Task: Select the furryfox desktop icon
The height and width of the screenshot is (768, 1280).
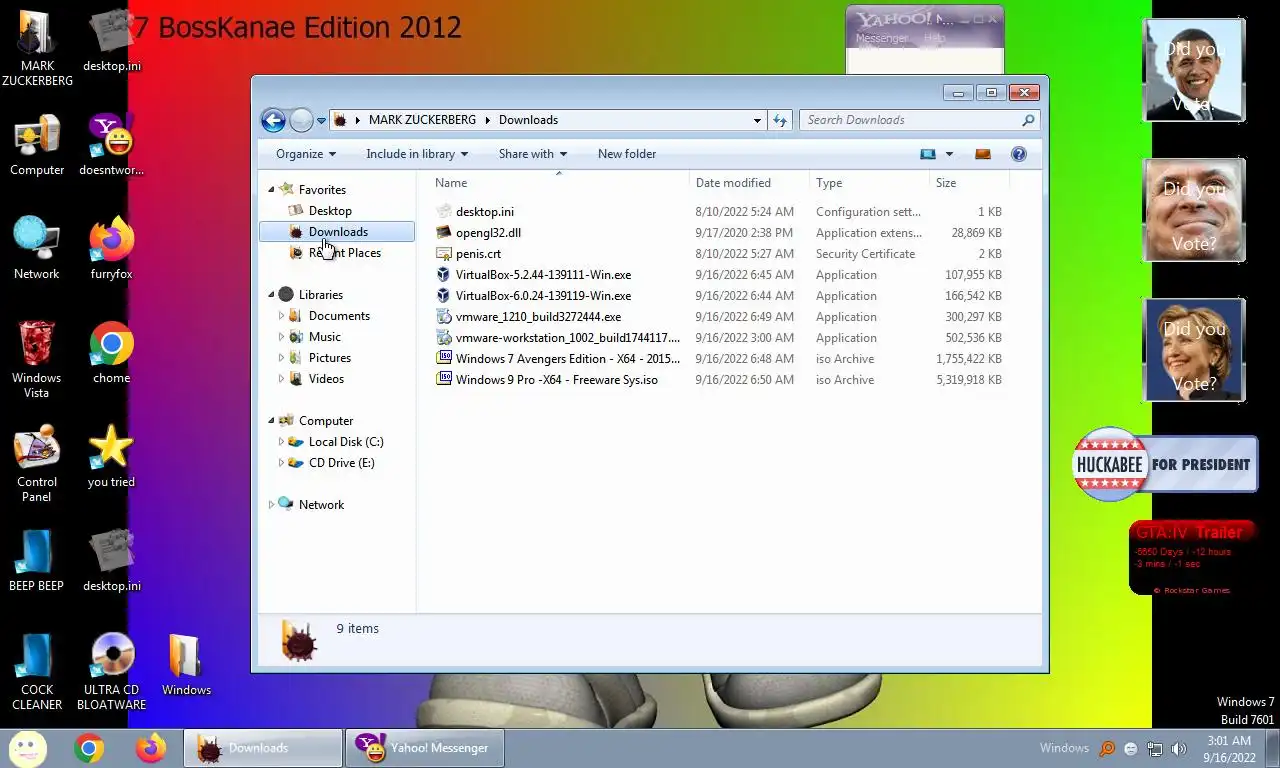Action: [x=111, y=249]
